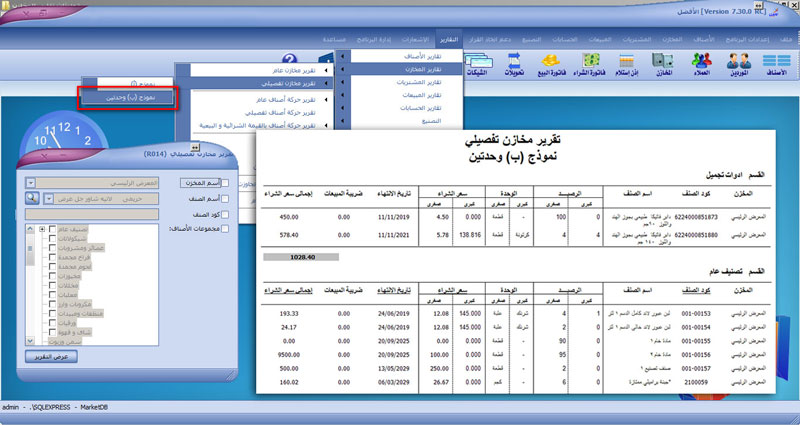Check the تصنيف عام tree item box
Image resolution: width=800 pixels, height=425 pixels.
pyautogui.click(x=52, y=230)
